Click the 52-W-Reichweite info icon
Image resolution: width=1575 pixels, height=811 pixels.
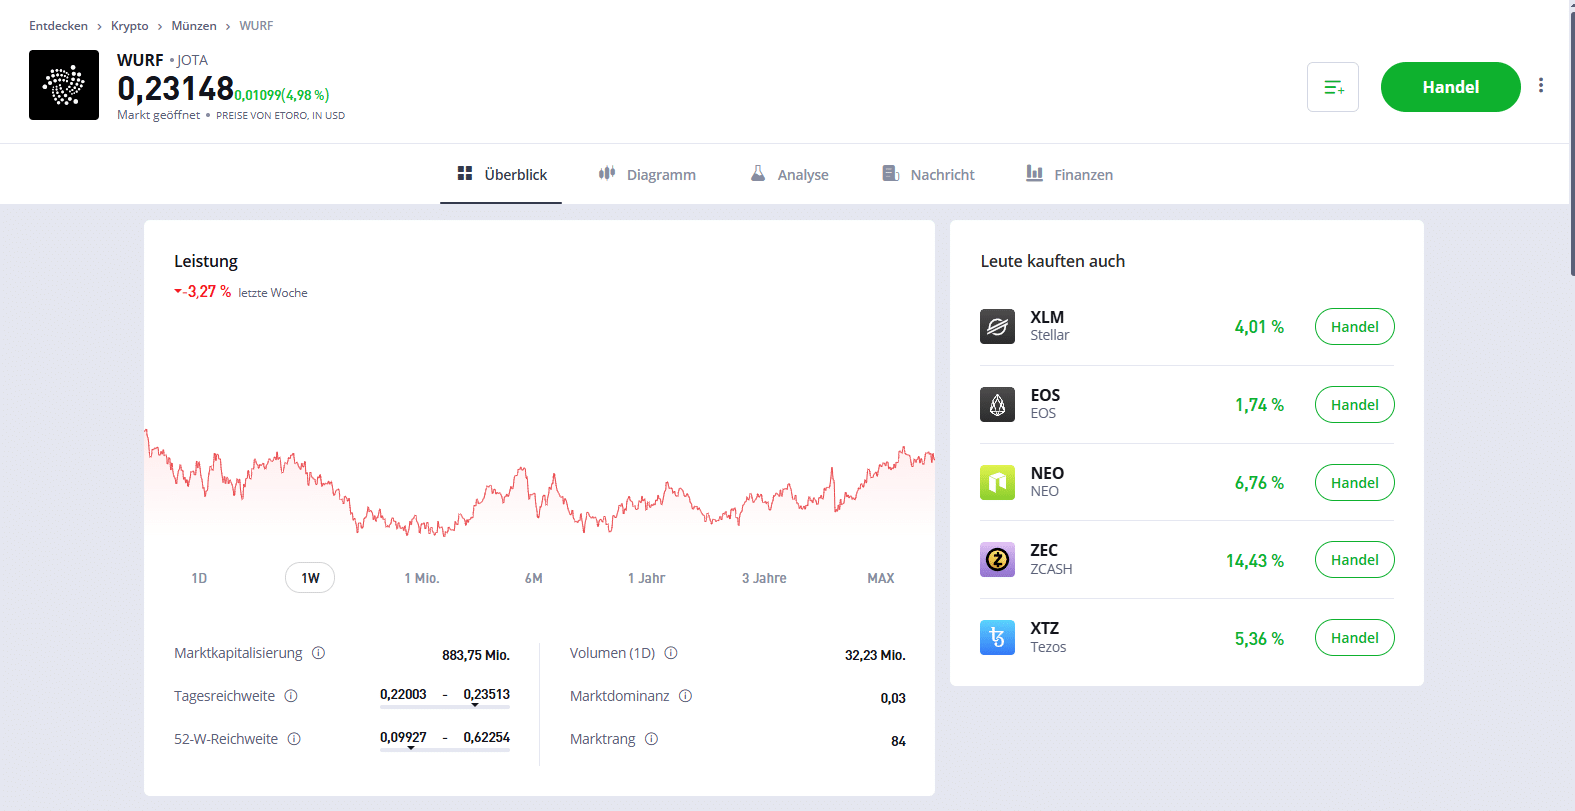coord(294,739)
